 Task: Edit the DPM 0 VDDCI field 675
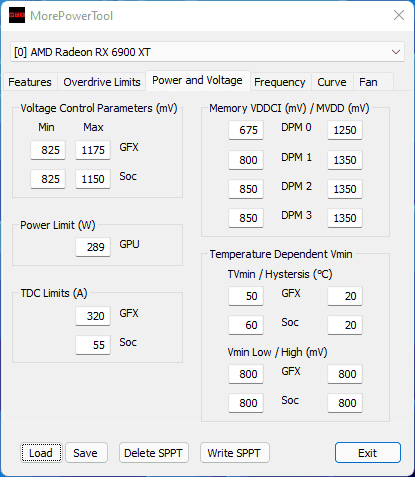tap(246, 130)
